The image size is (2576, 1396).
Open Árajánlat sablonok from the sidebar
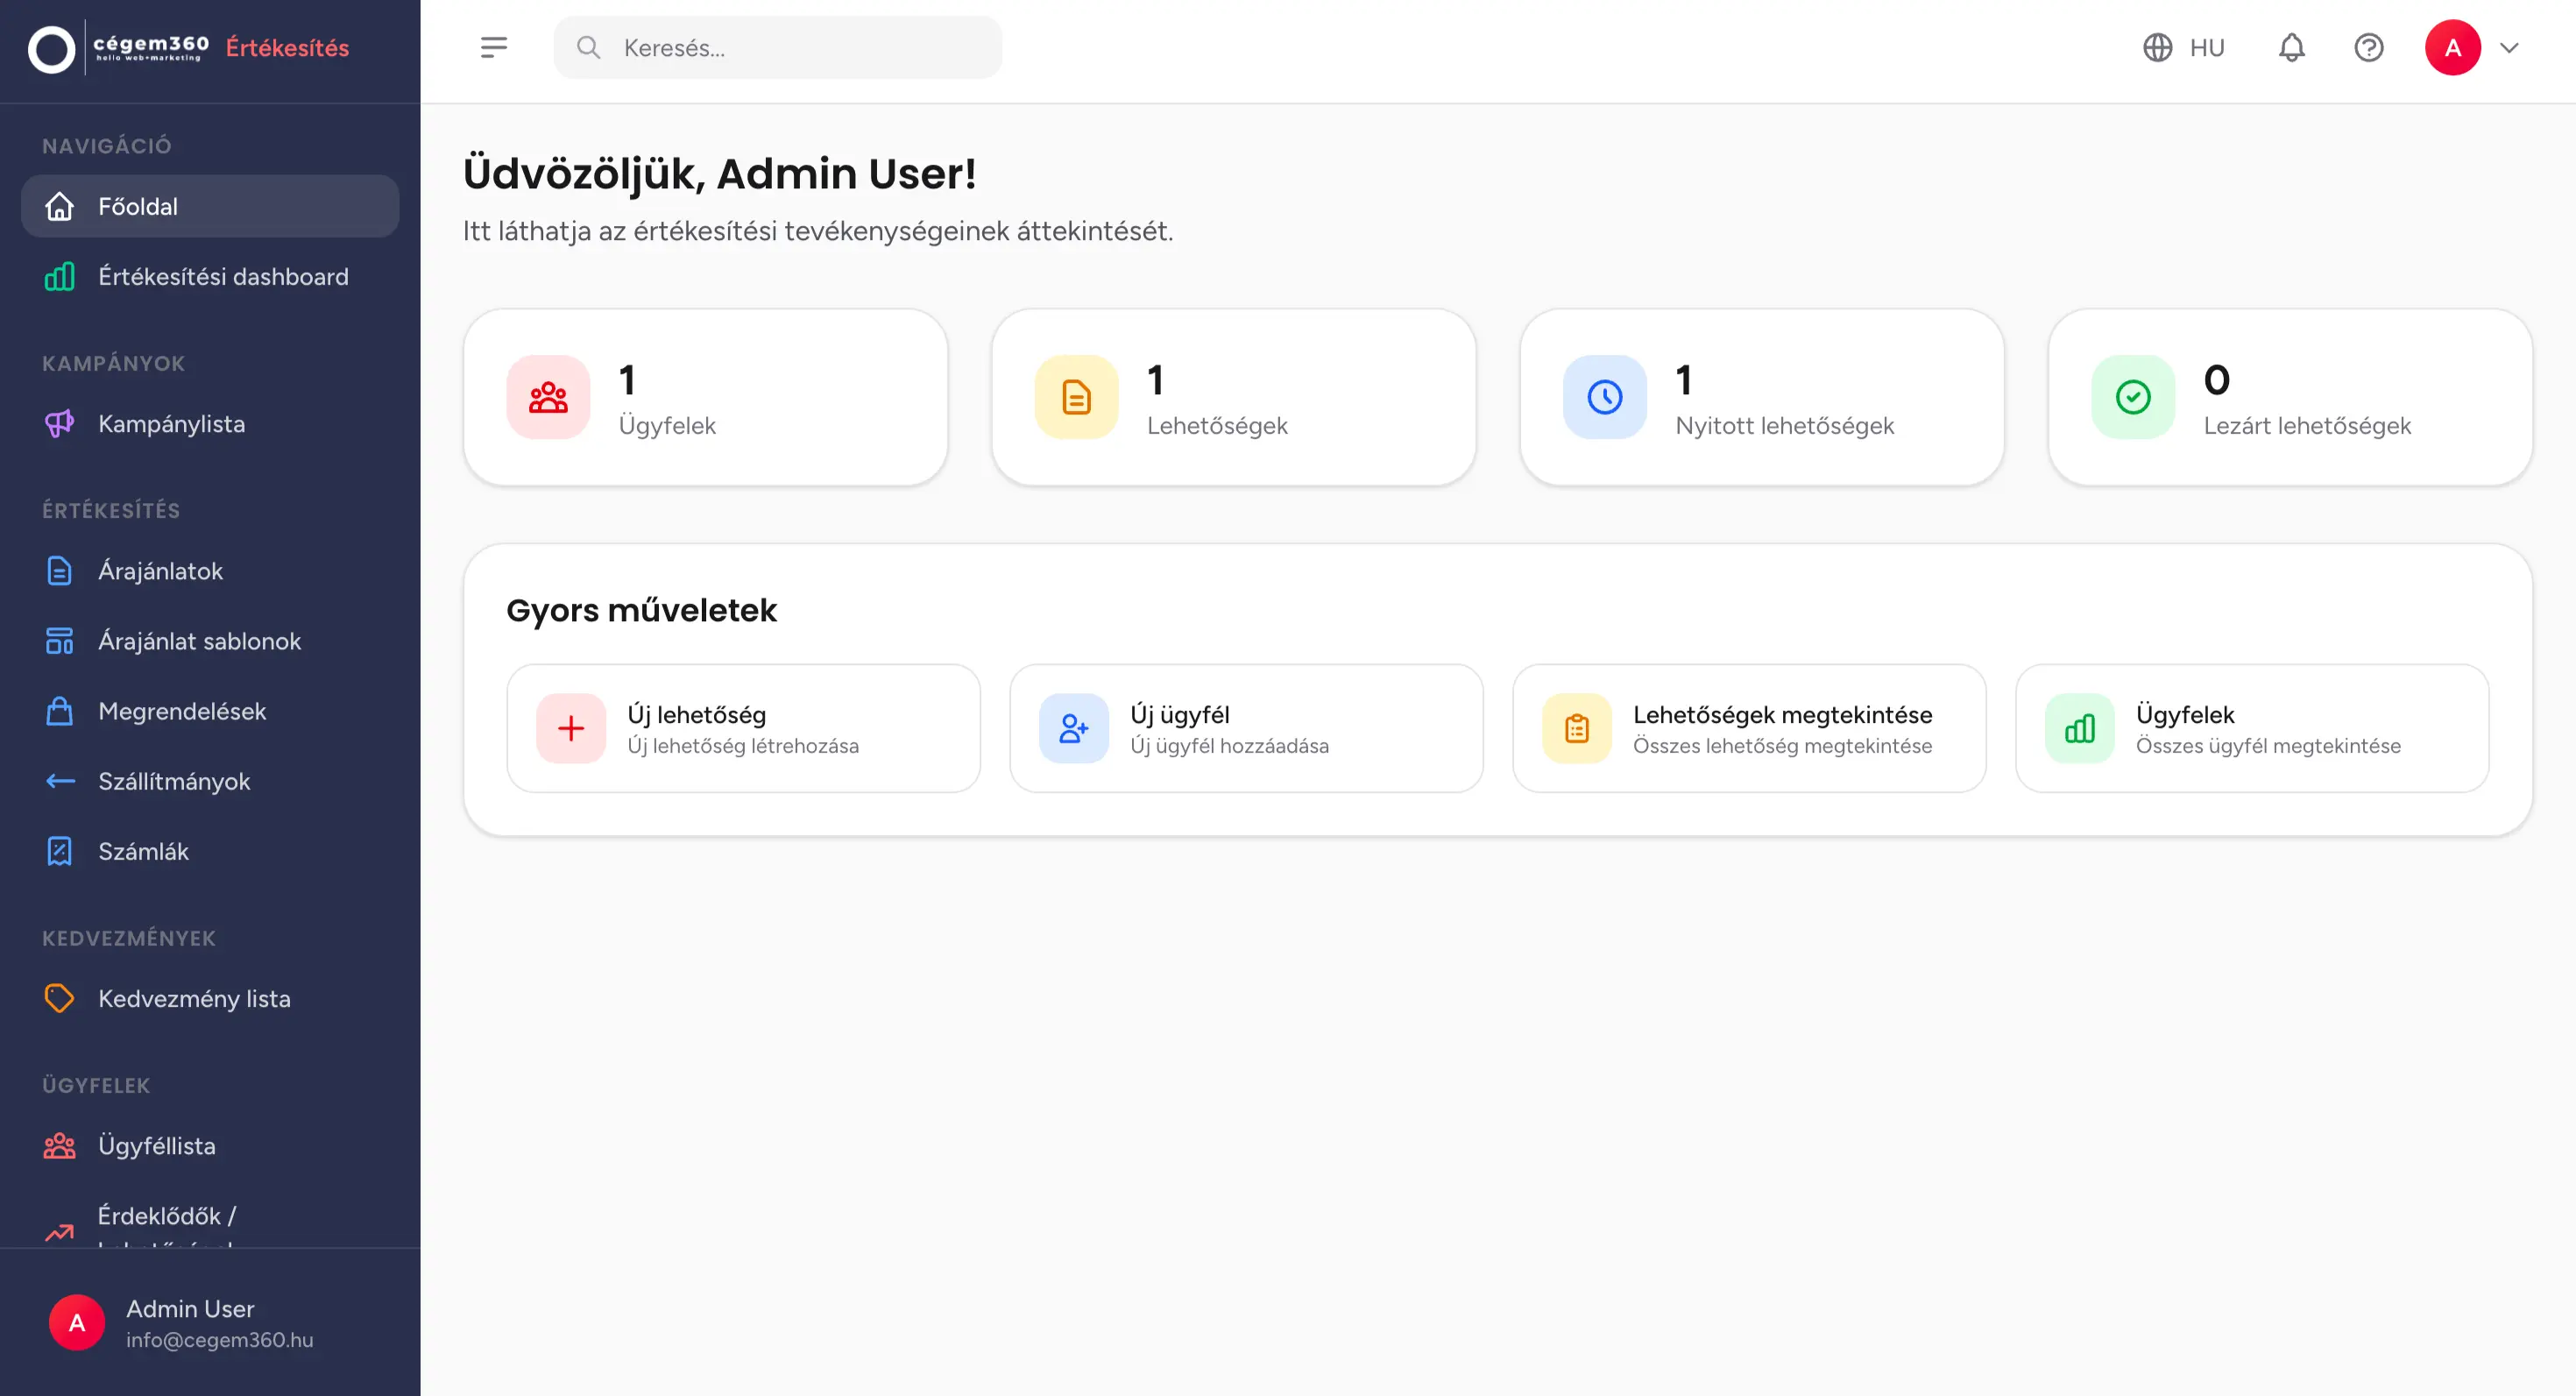click(x=199, y=640)
